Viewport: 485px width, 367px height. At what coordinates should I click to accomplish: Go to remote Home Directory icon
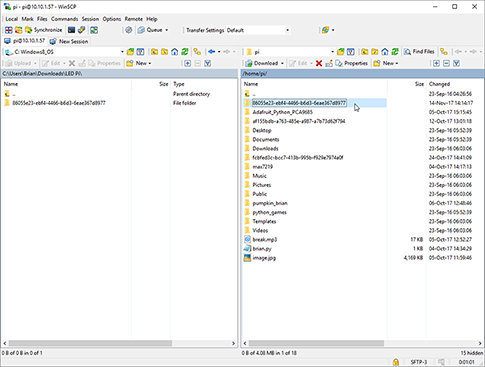pyautogui.click(x=385, y=52)
